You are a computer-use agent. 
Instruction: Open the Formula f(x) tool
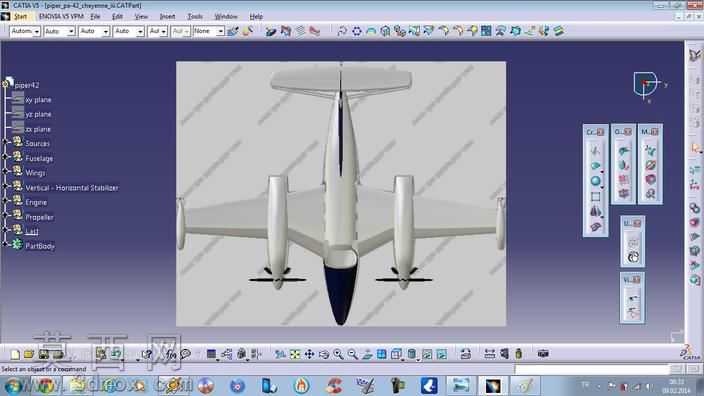click(x=171, y=355)
